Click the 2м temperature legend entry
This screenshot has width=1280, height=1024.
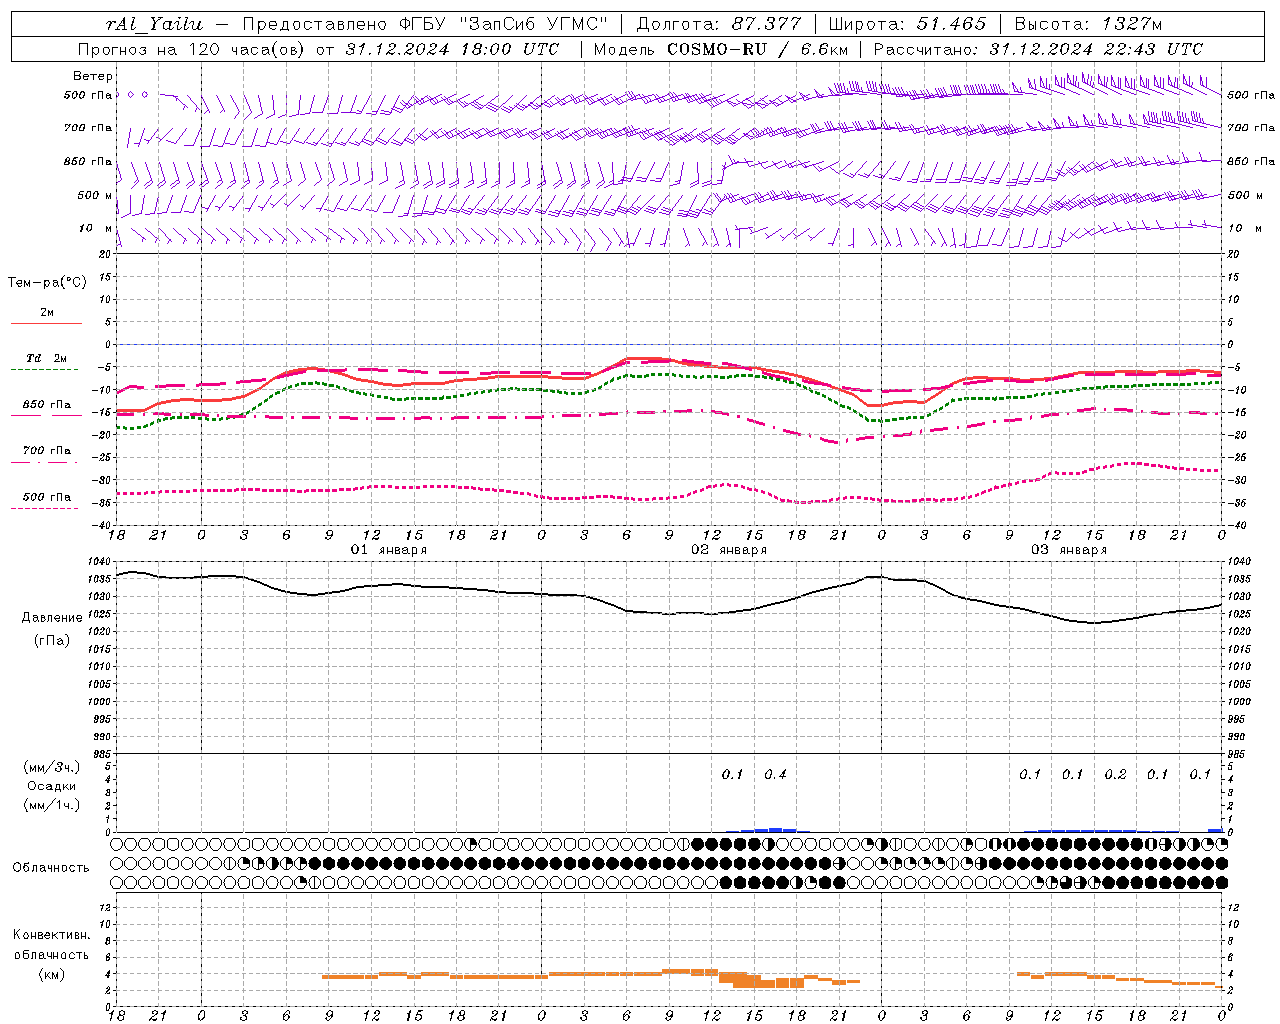click(47, 313)
